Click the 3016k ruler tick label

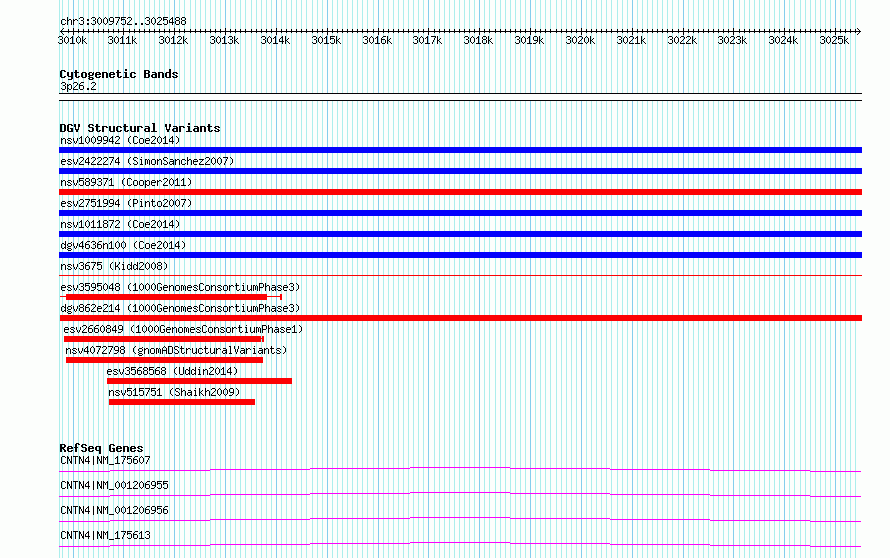tap(377, 40)
